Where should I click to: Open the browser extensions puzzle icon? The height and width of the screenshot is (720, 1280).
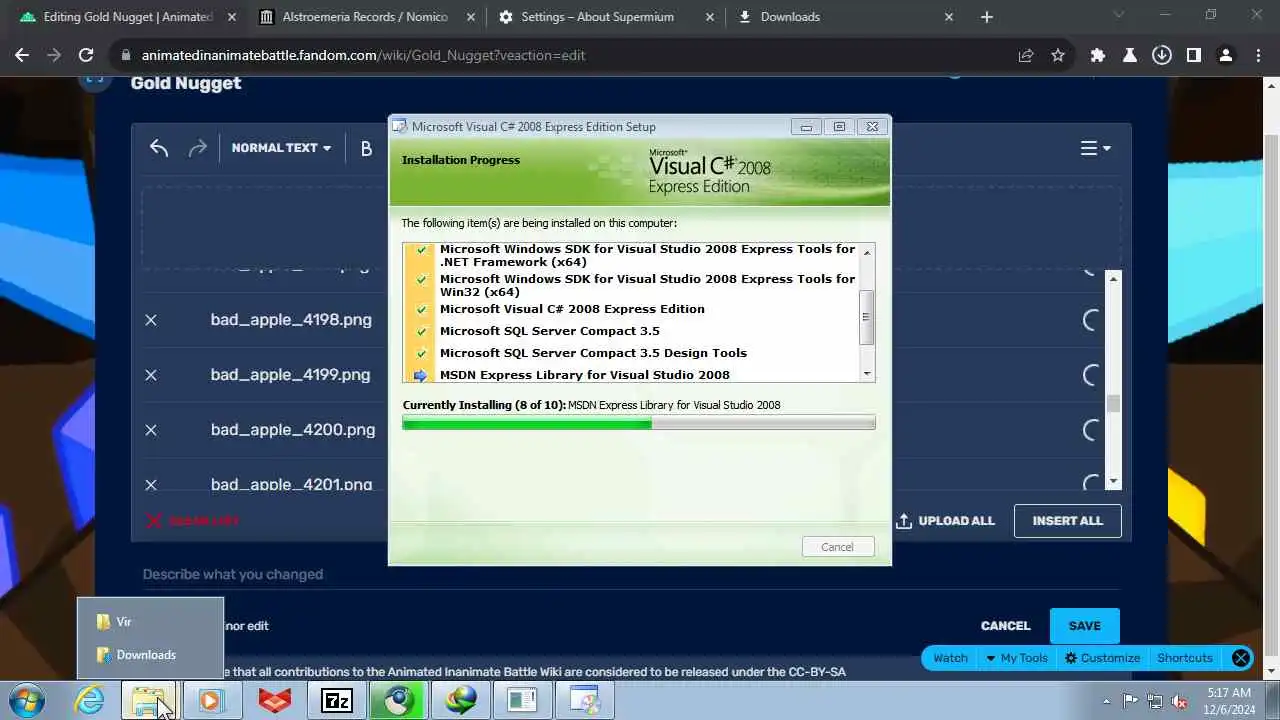pos(1098,56)
